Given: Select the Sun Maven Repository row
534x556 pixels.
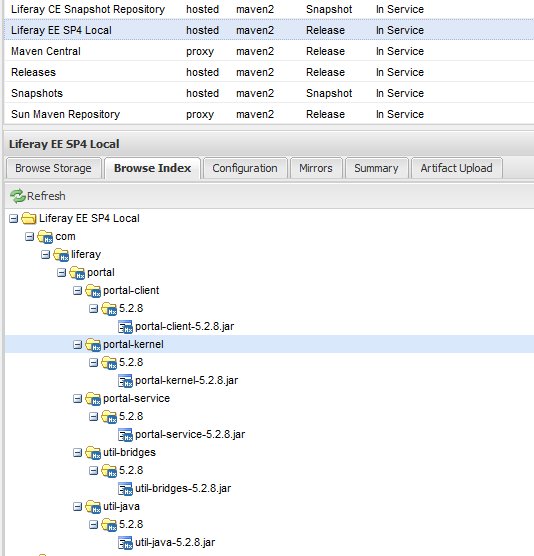Looking at the screenshot, I should point(269,114).
